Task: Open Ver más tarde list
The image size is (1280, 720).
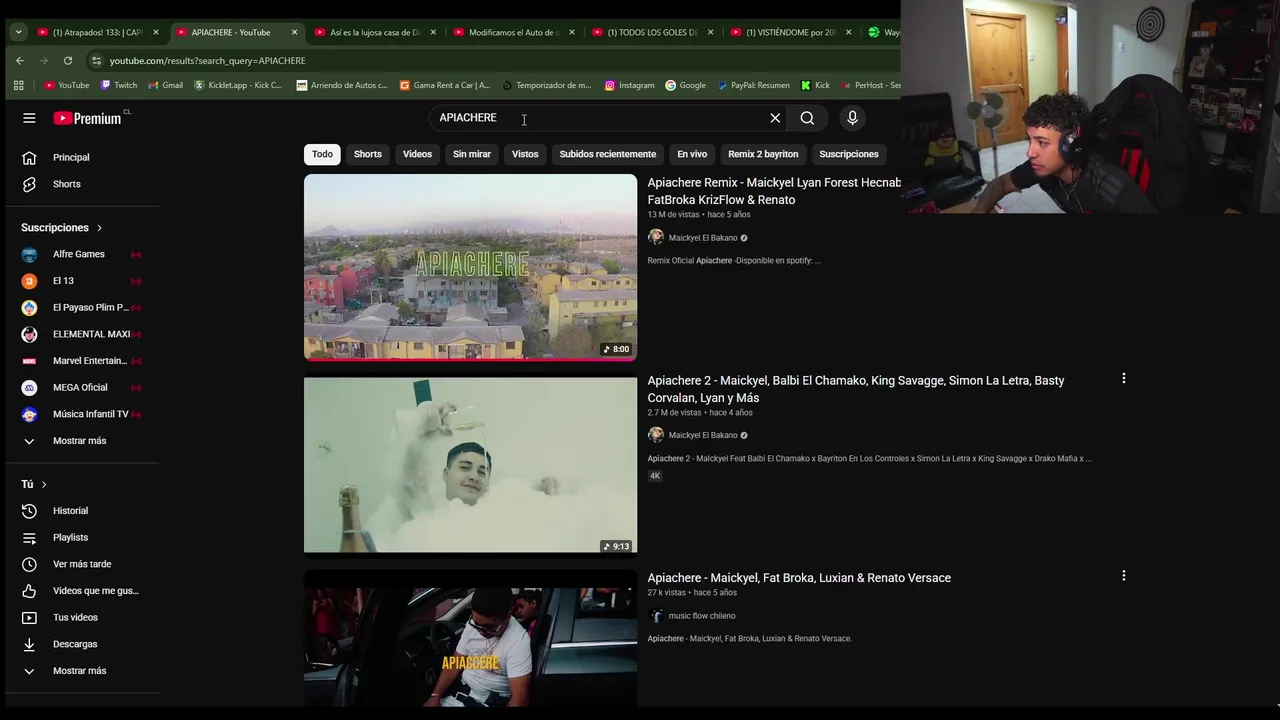Action: point(82,564)
